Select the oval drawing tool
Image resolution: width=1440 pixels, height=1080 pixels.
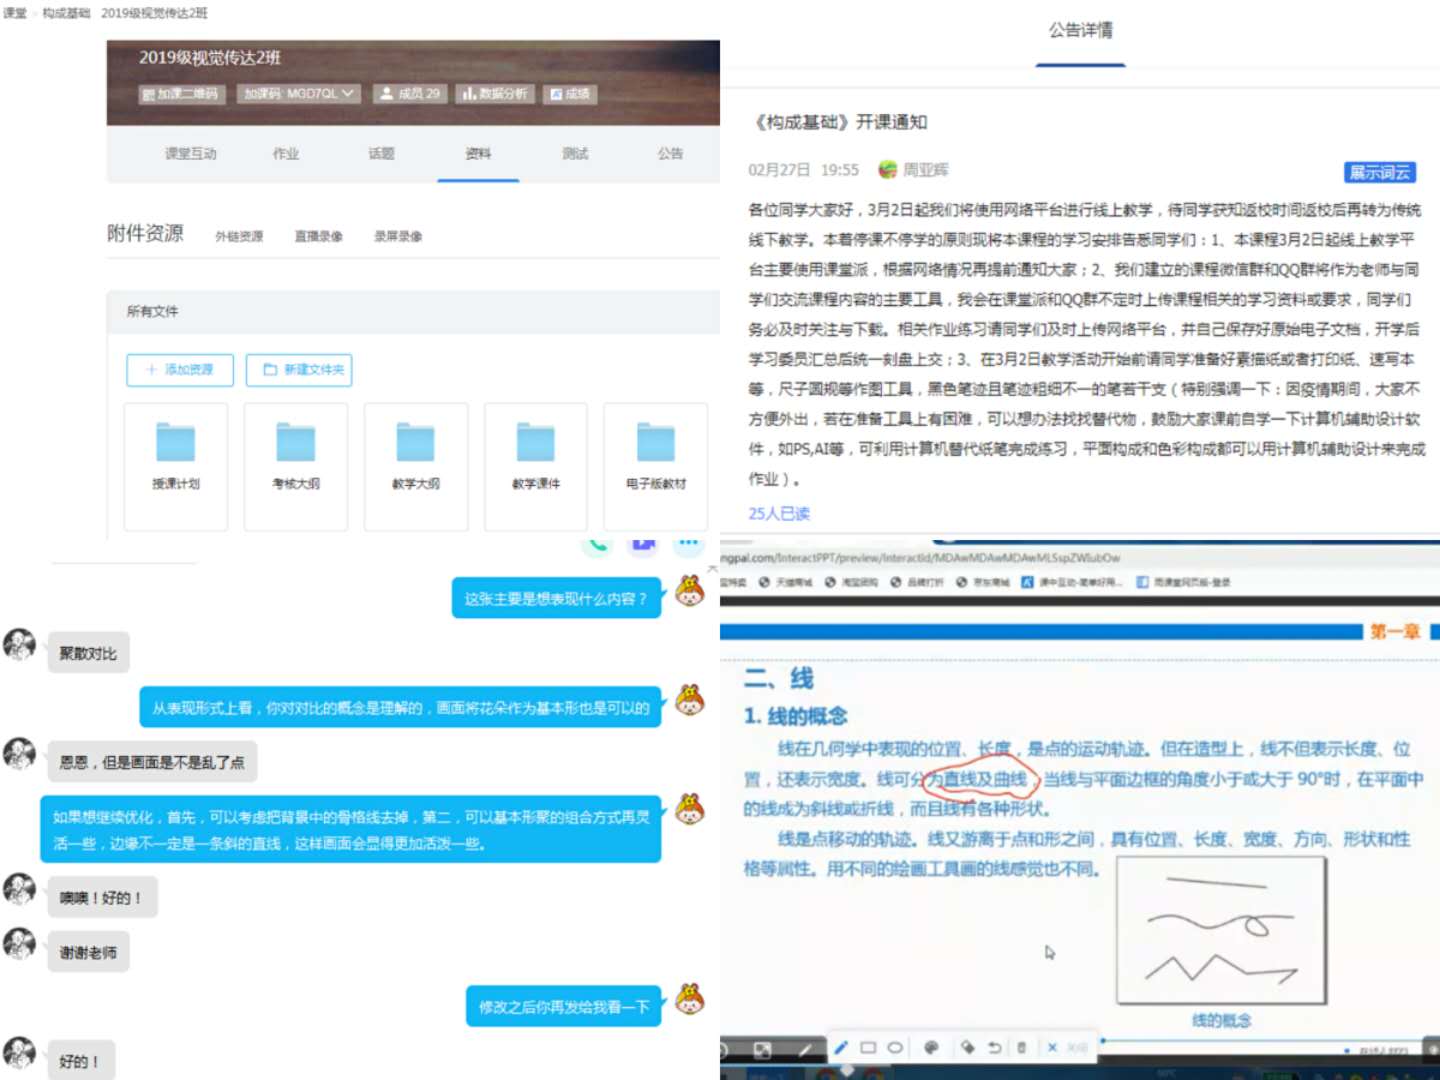pyautogui.click(x=896, y=1046)
